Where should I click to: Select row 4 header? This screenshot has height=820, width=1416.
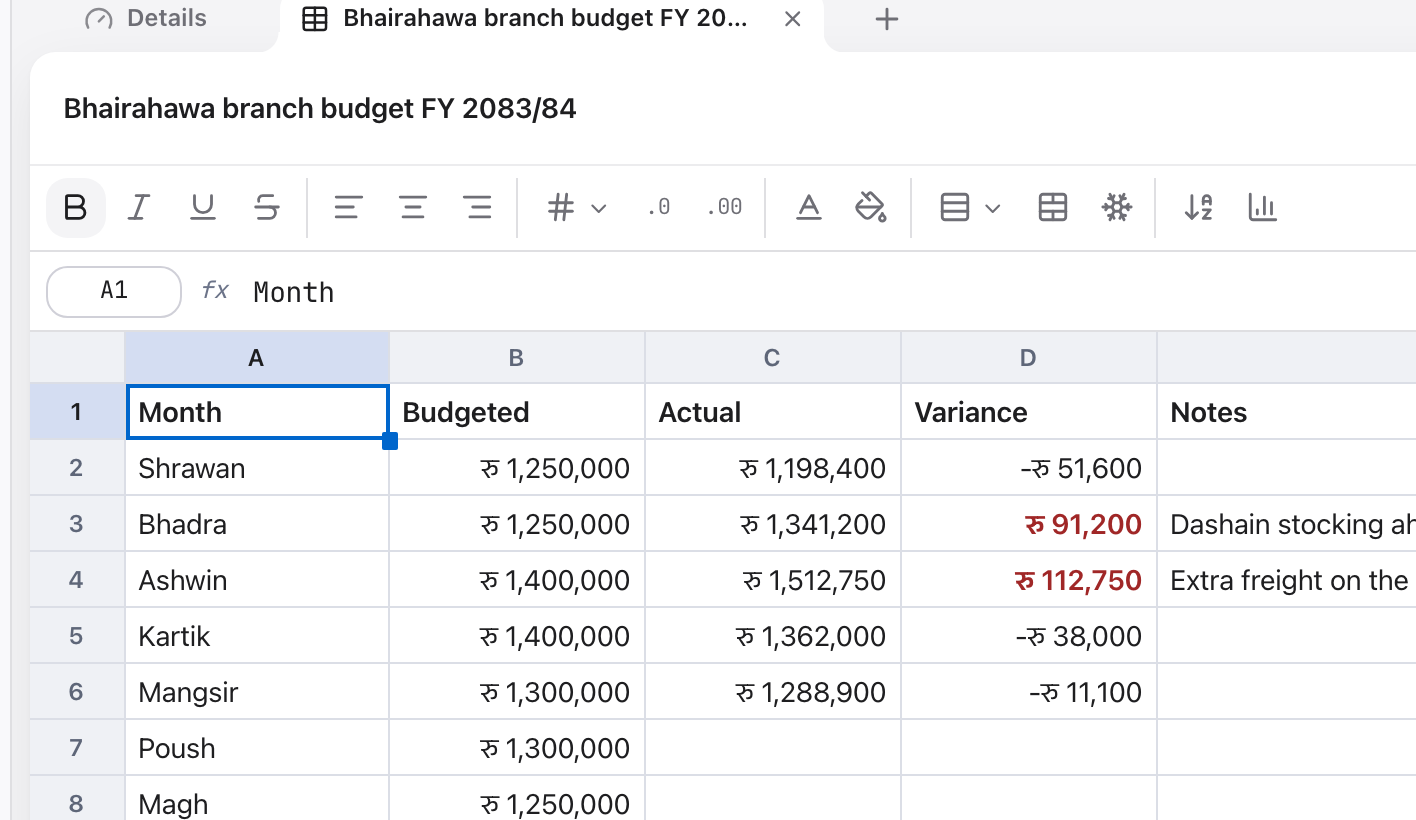[x=77, y=580]
